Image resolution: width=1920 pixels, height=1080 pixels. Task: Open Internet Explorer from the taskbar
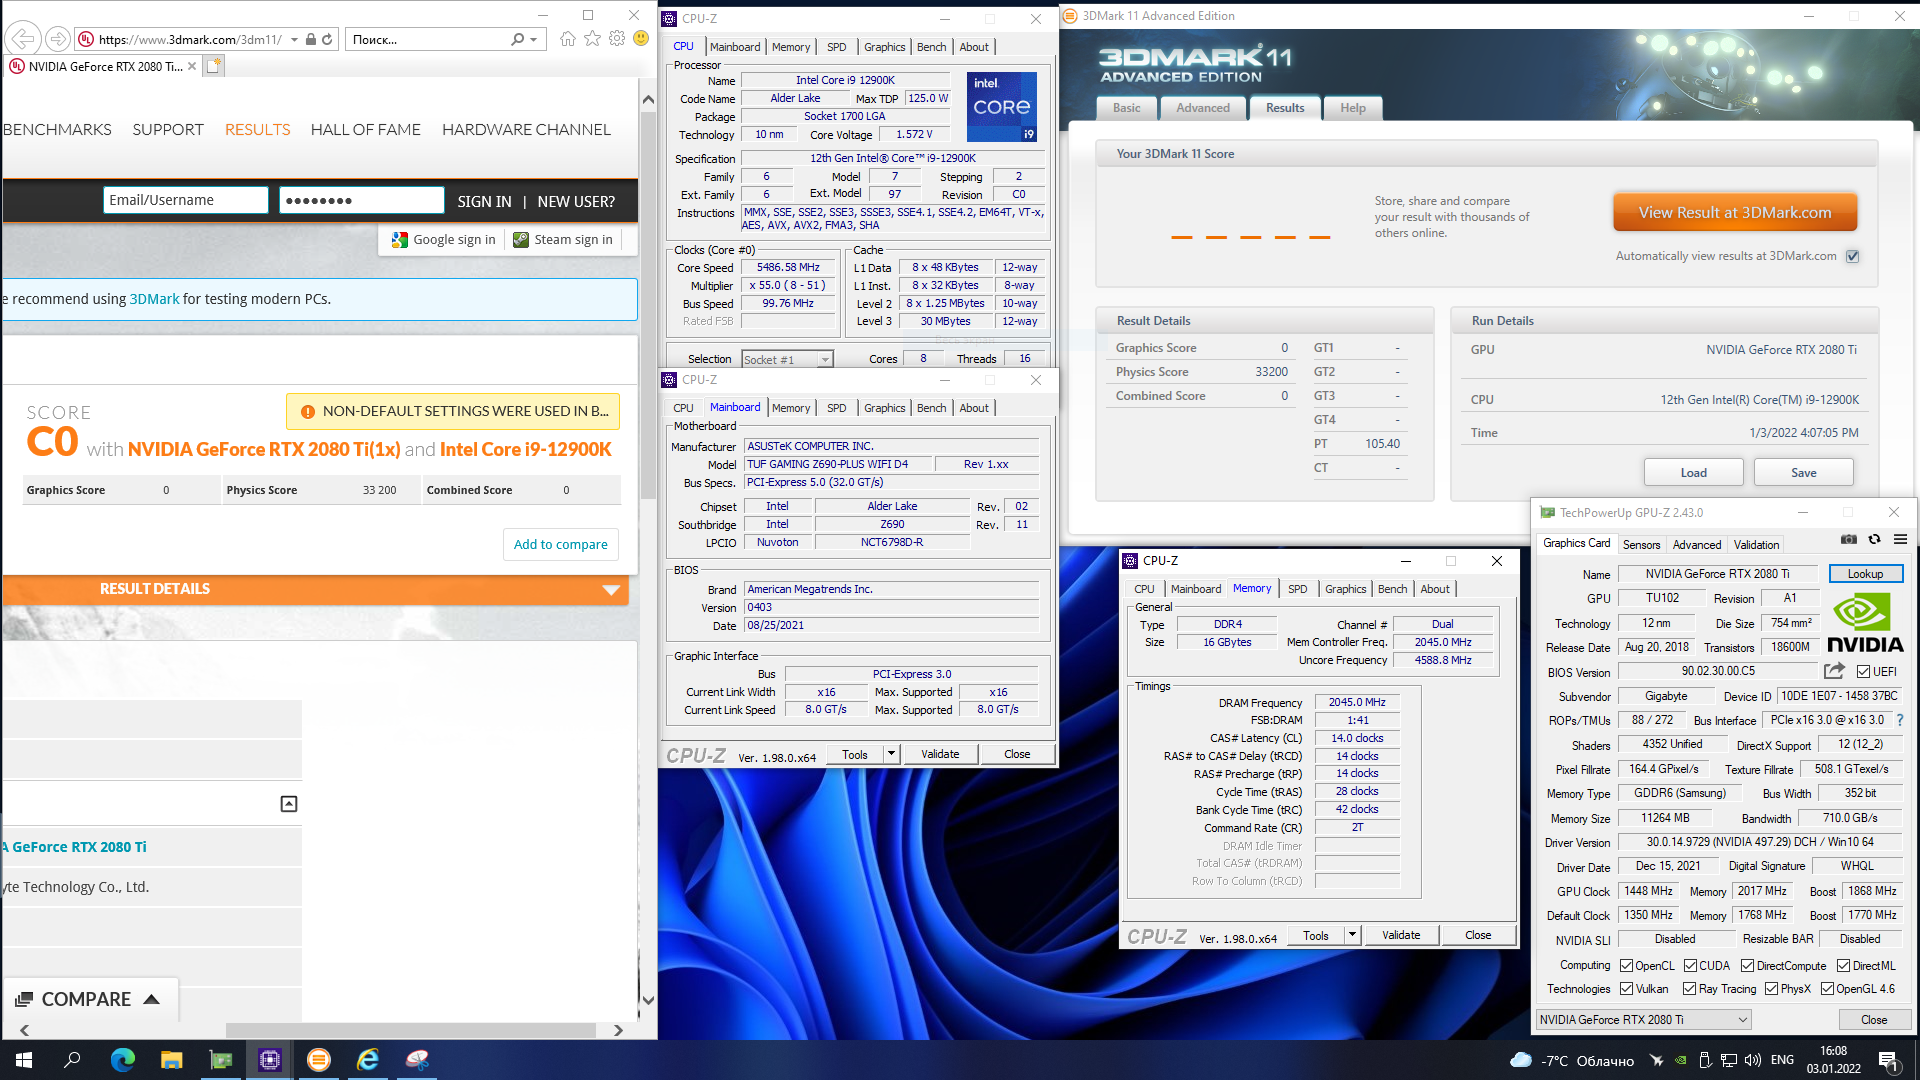coord(368,1060)
